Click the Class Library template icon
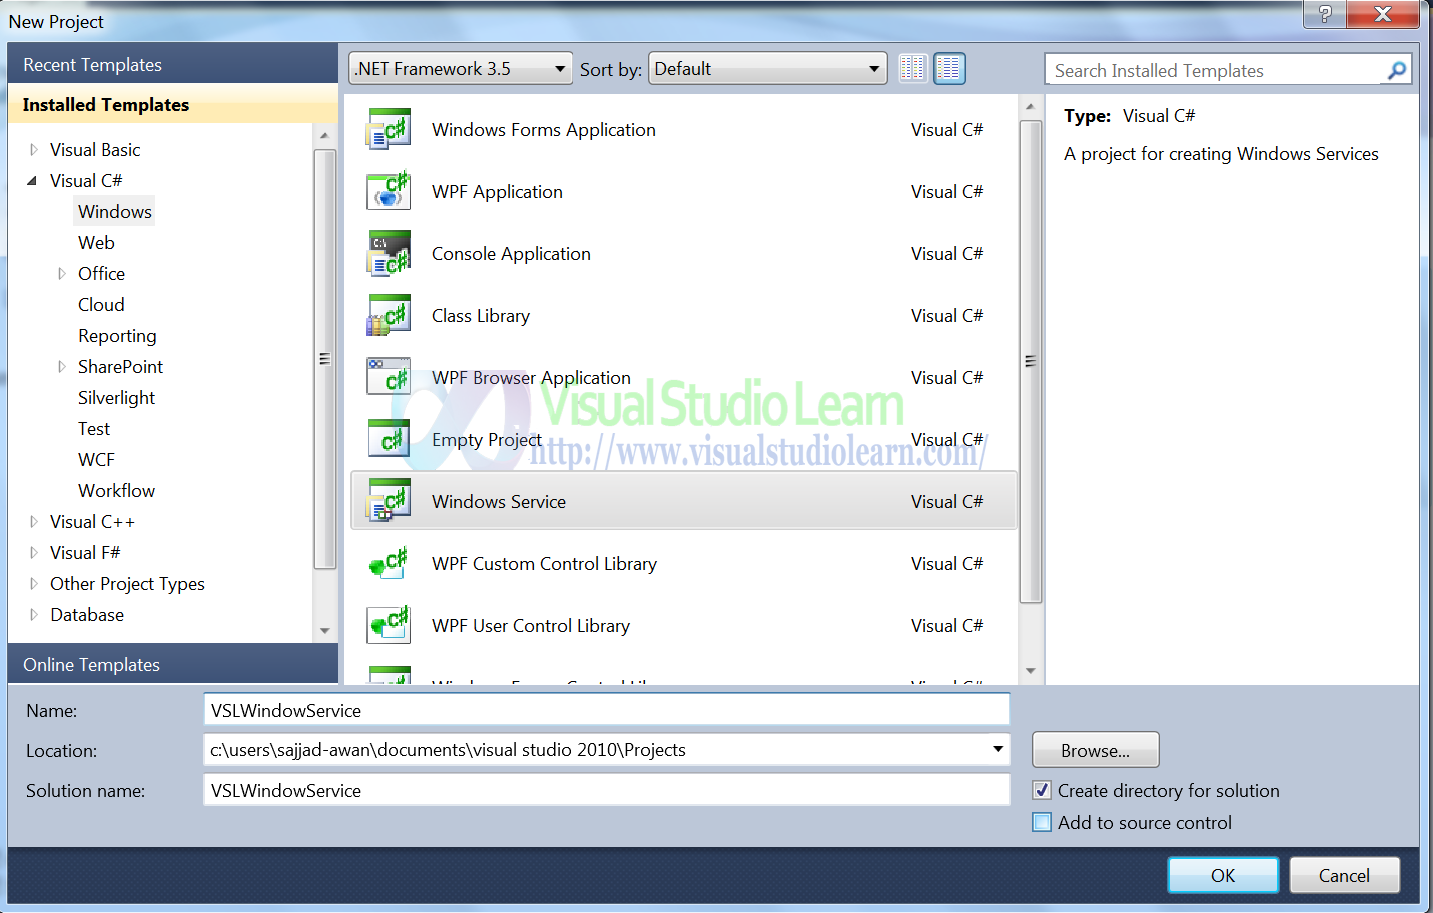1433x913 pixels. [388, 316]
